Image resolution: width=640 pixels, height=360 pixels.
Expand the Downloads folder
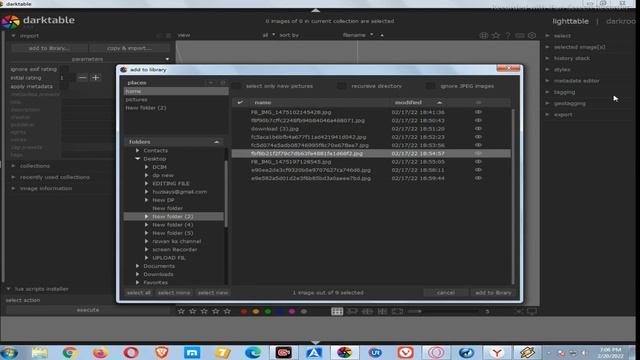tap(138, 274)
